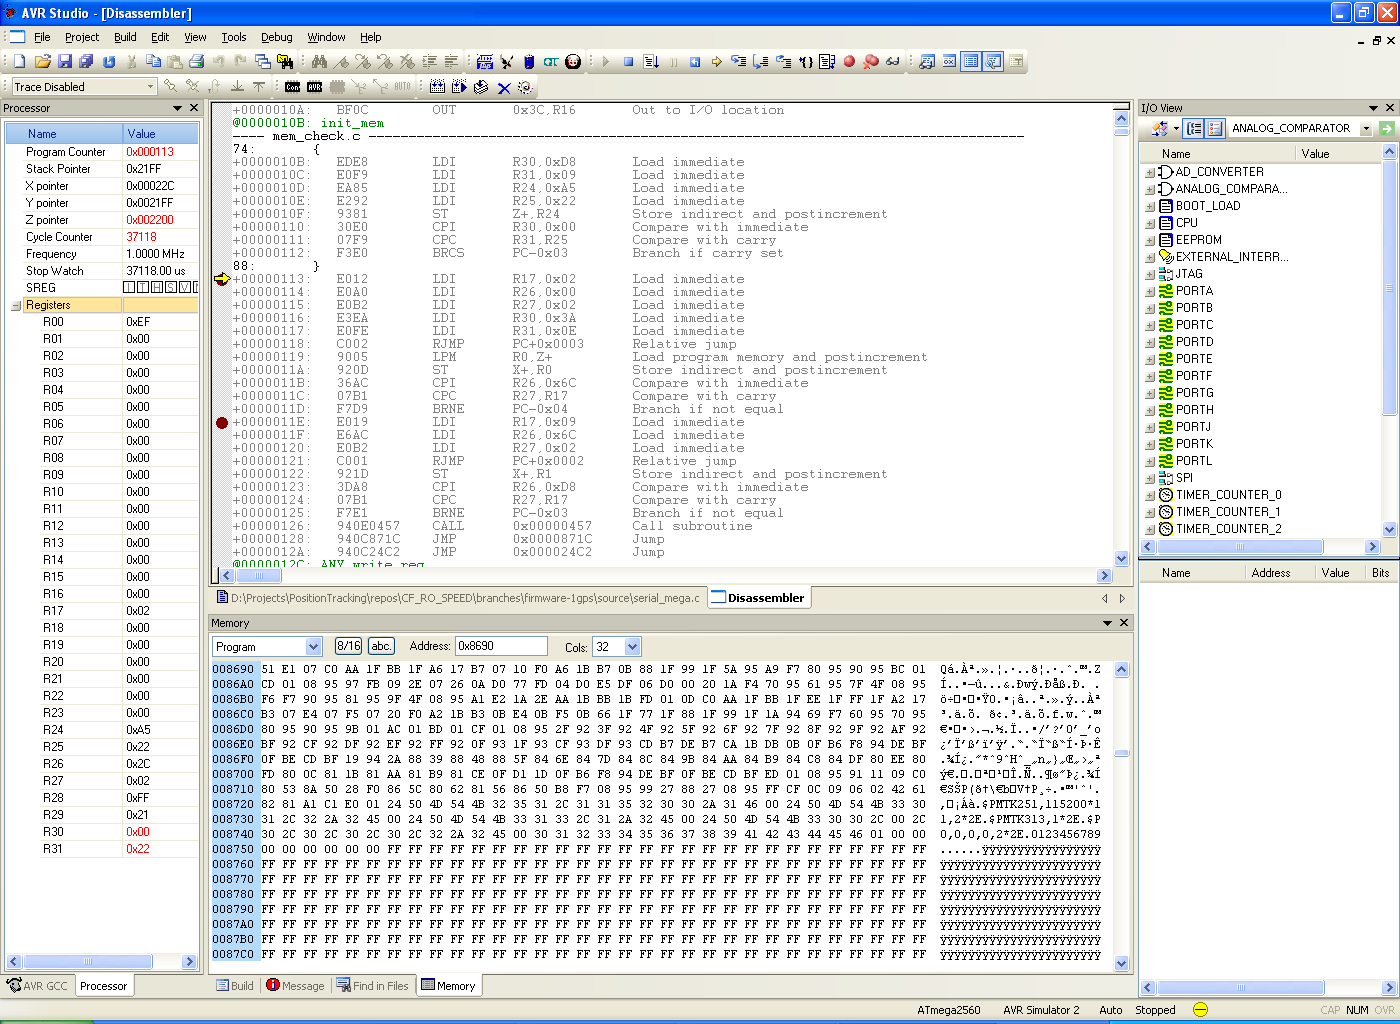Close the Memory panel

click(1124, 623)
